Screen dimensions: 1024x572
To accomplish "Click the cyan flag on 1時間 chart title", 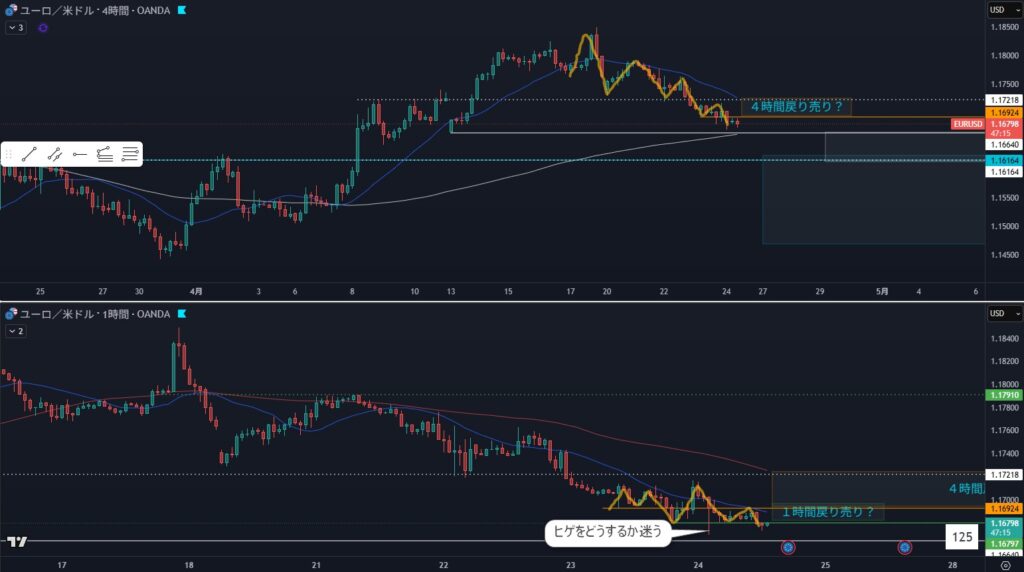I will (x=180, y=315).
